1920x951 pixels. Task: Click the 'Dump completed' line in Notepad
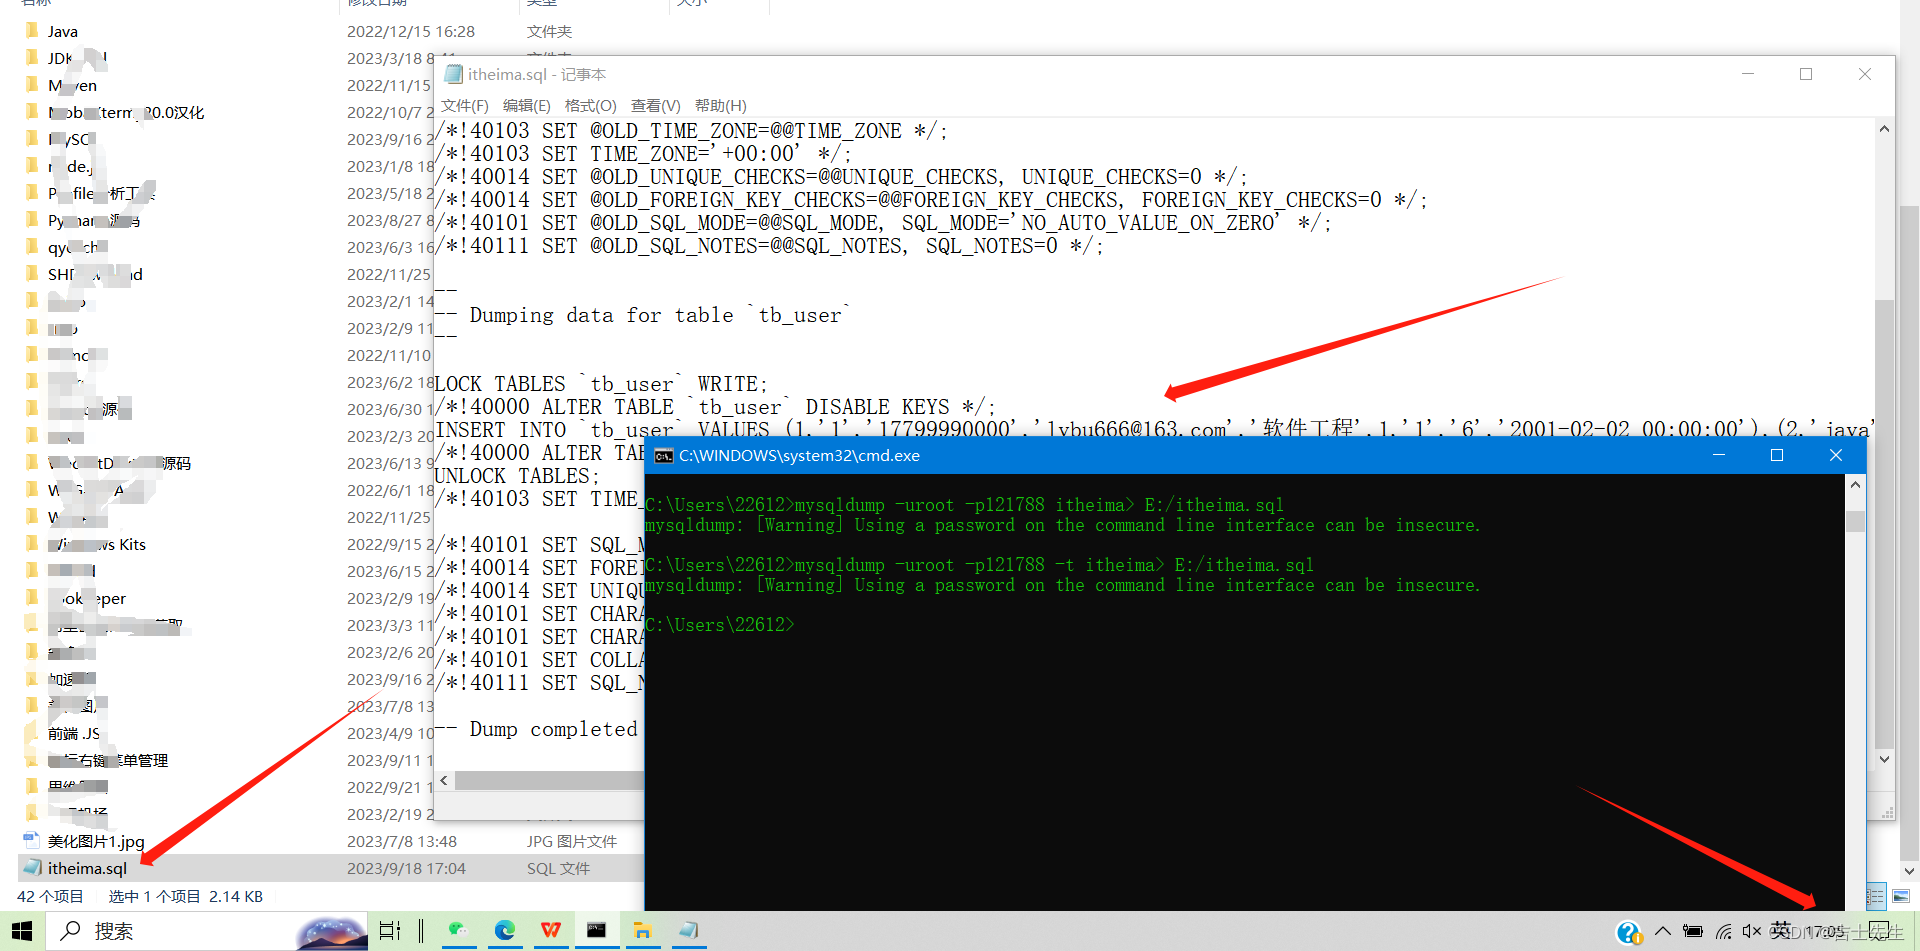[x=536, y=730]
